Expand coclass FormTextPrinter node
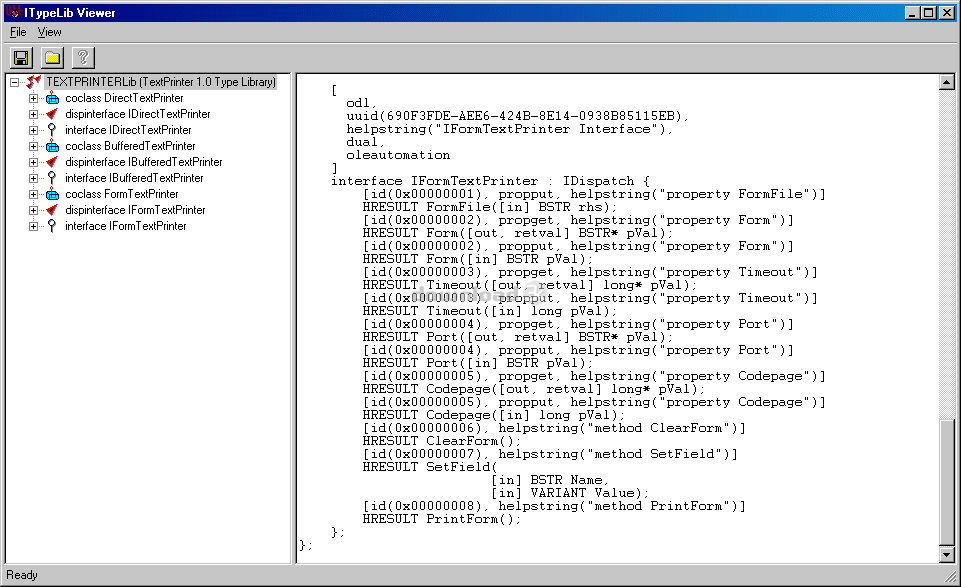This screenshot has height=587, width=961. click(x=33, y=194)
